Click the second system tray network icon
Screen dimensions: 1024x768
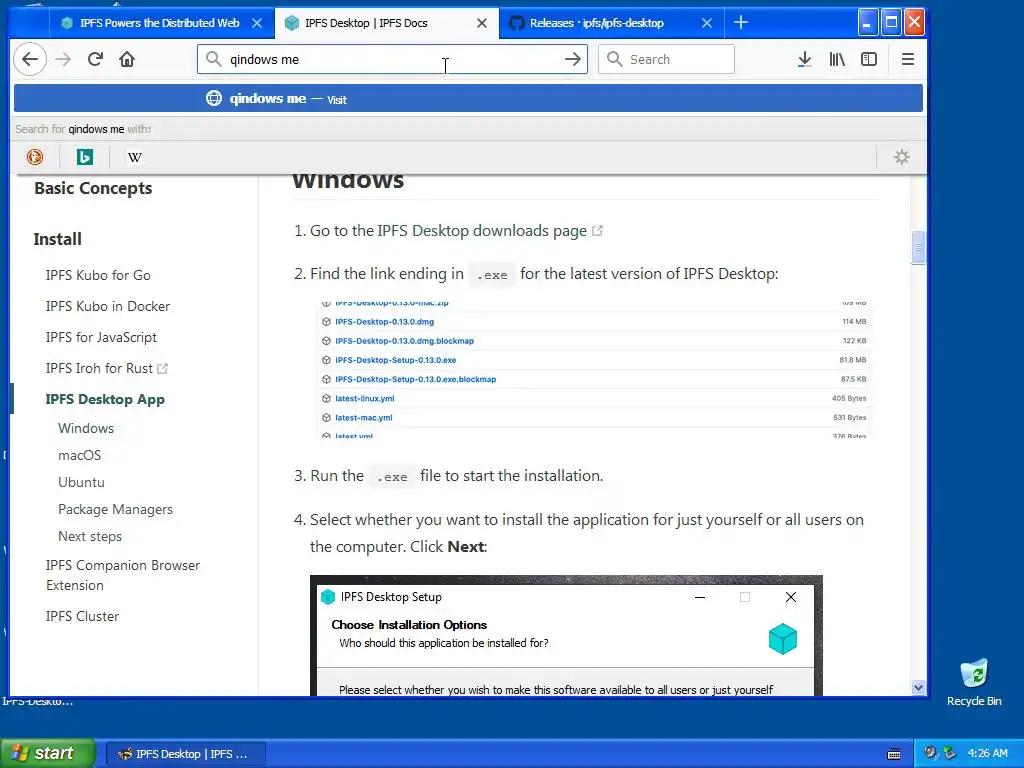coord(949,753)
